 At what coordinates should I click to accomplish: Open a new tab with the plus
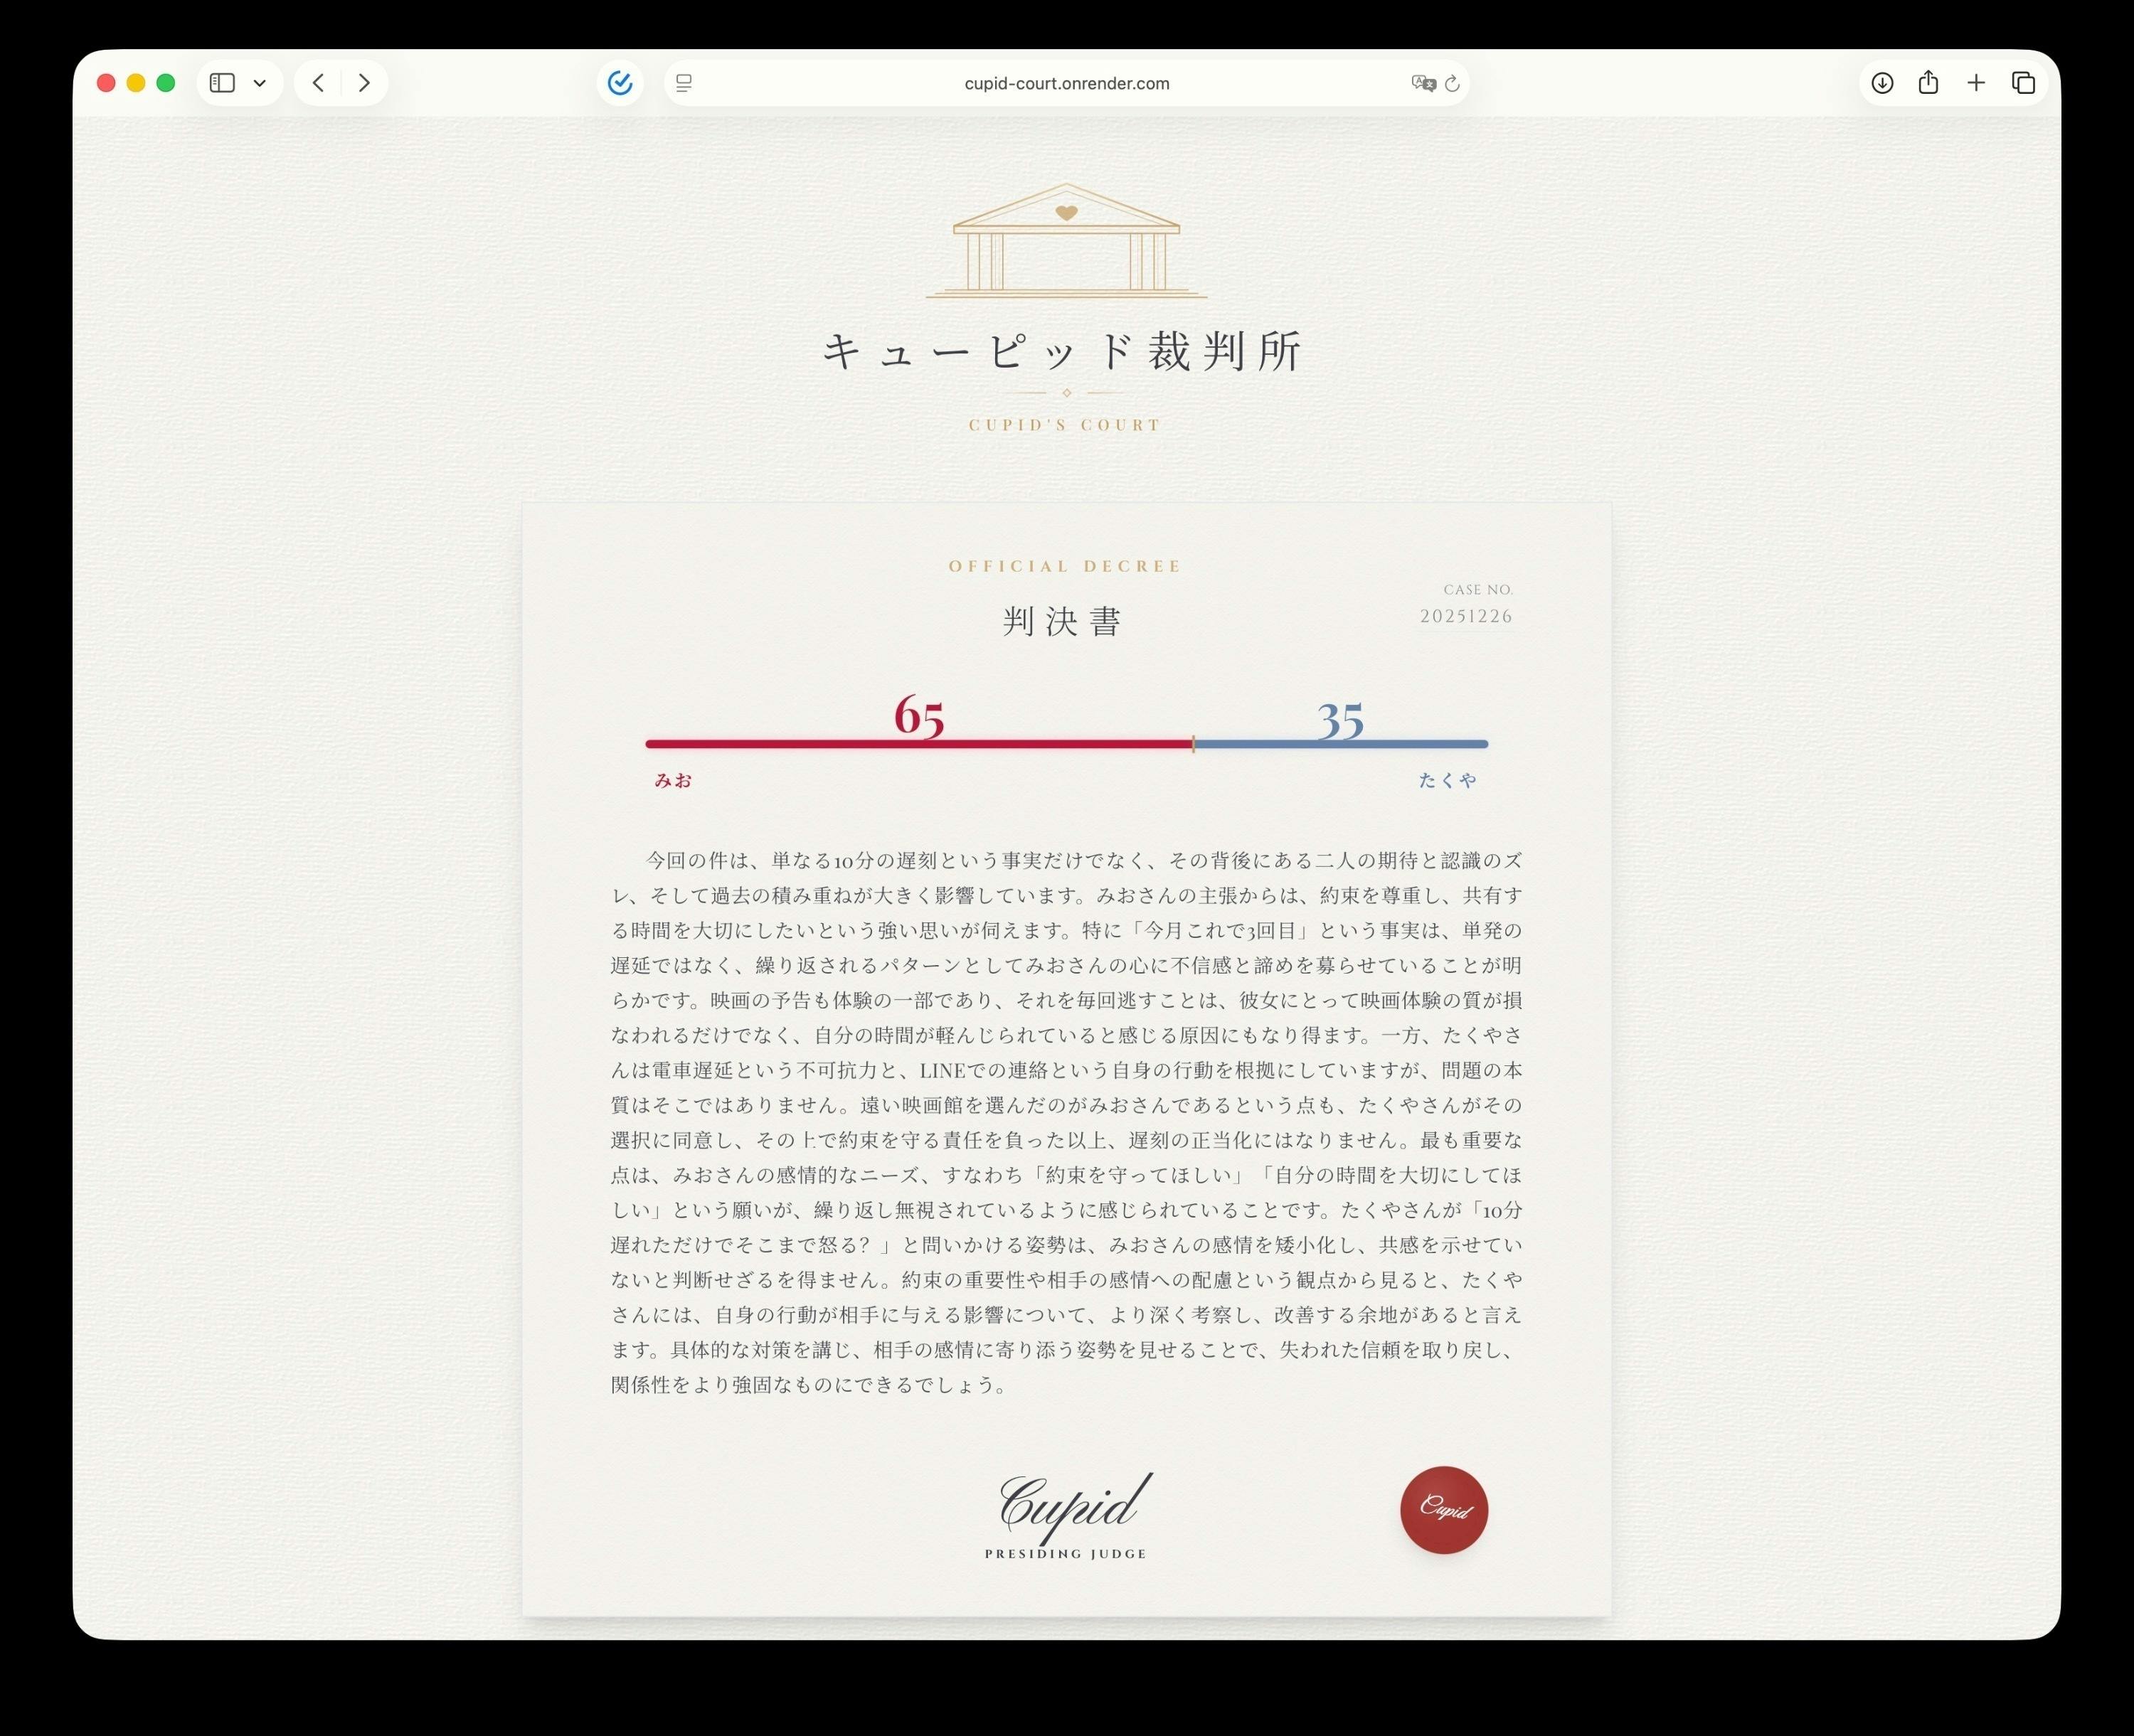click(x=1976, y=83)
